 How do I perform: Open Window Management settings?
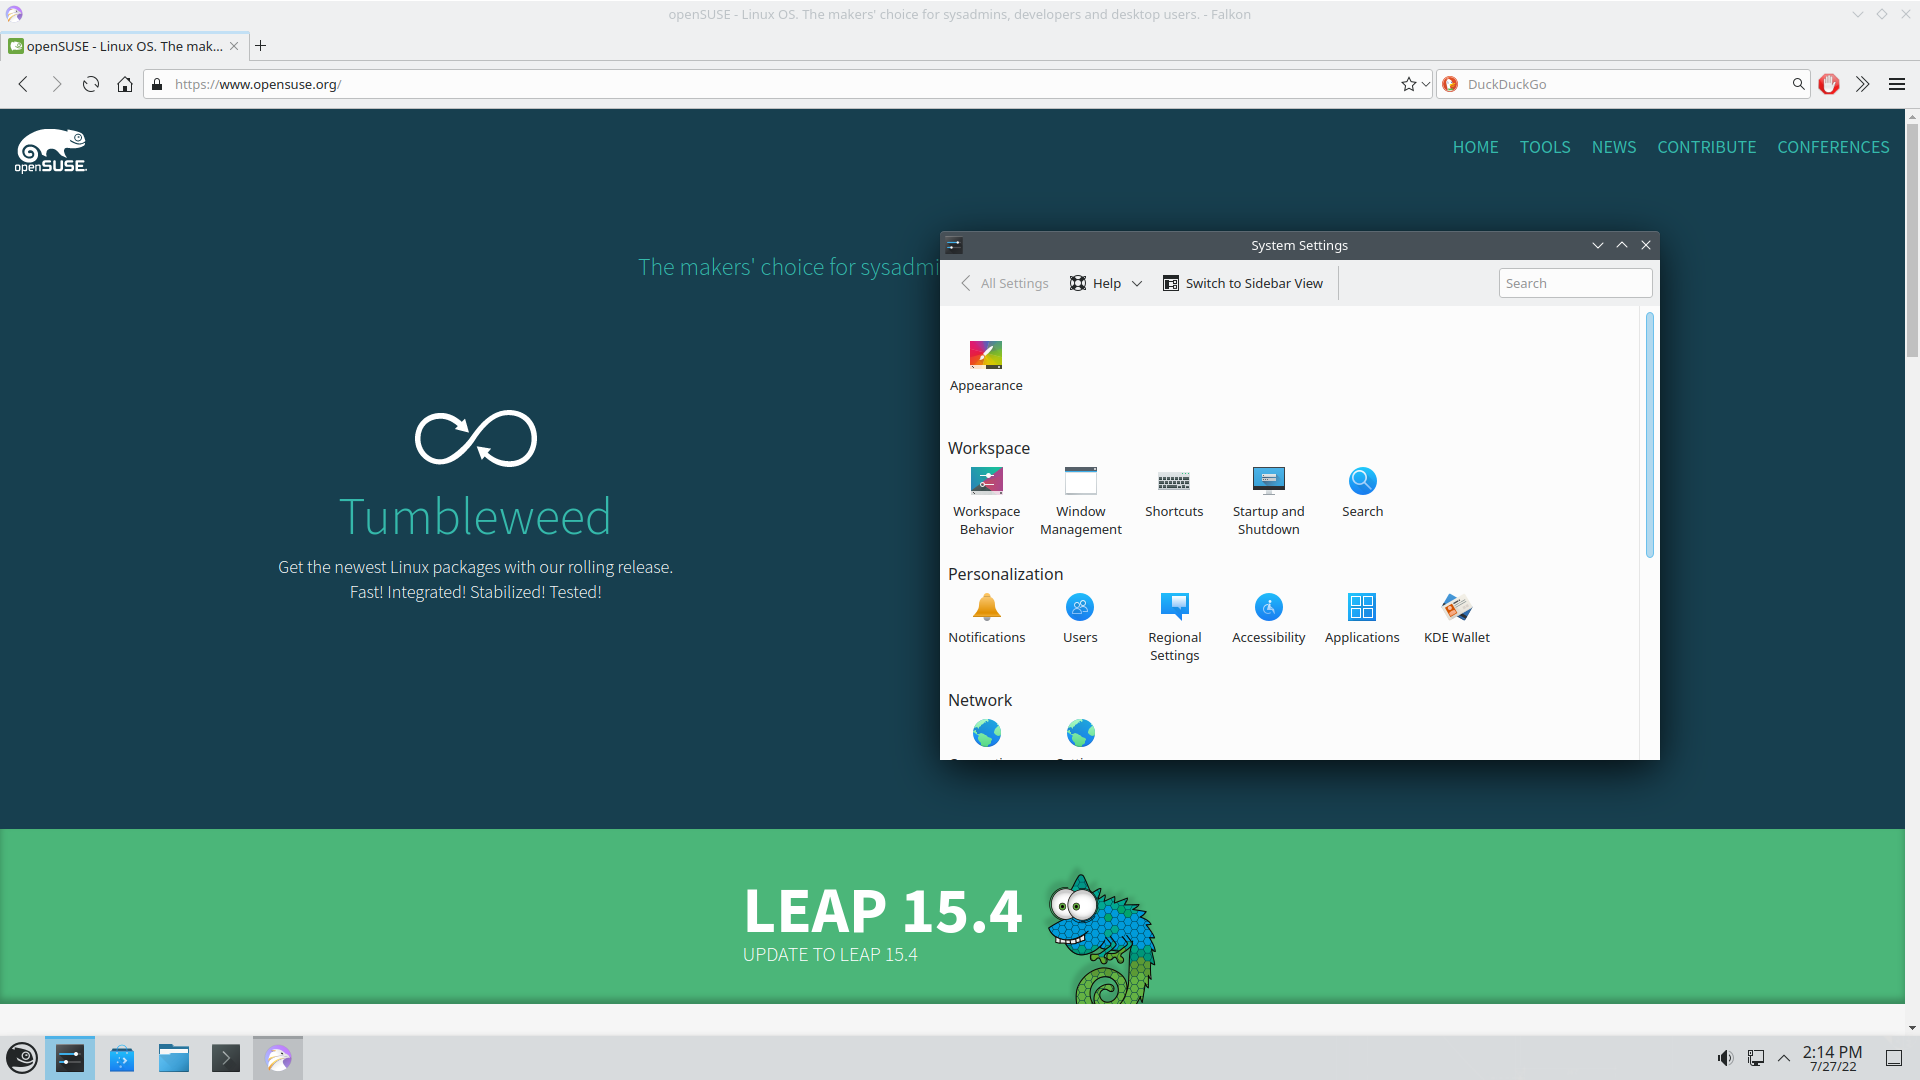tap(1080, 501)
